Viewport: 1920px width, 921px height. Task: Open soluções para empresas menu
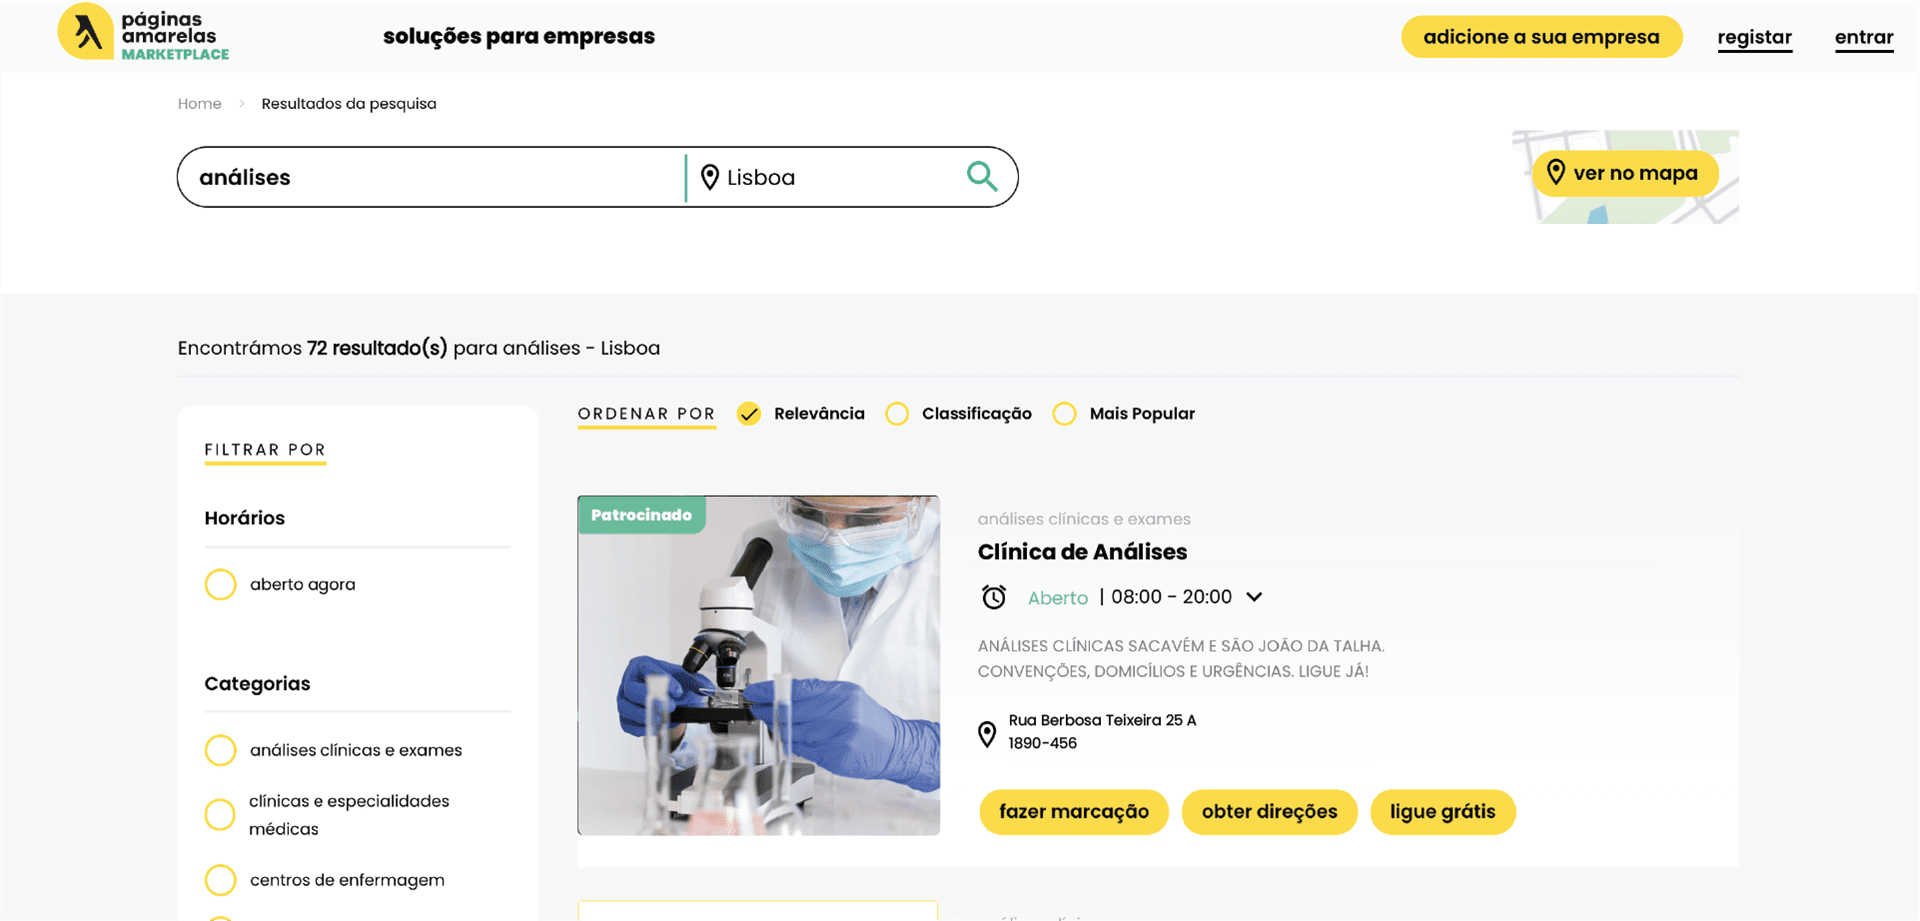pos(518,37)
